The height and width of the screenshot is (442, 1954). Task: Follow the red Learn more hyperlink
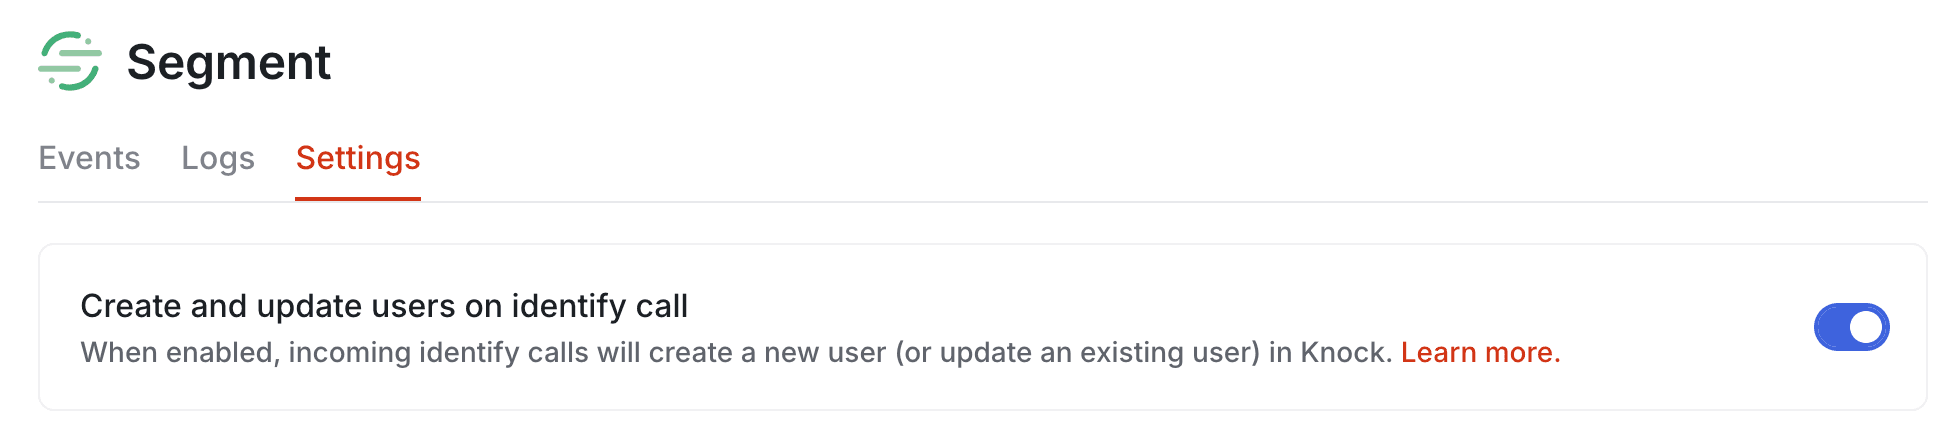coord(1480,352)
